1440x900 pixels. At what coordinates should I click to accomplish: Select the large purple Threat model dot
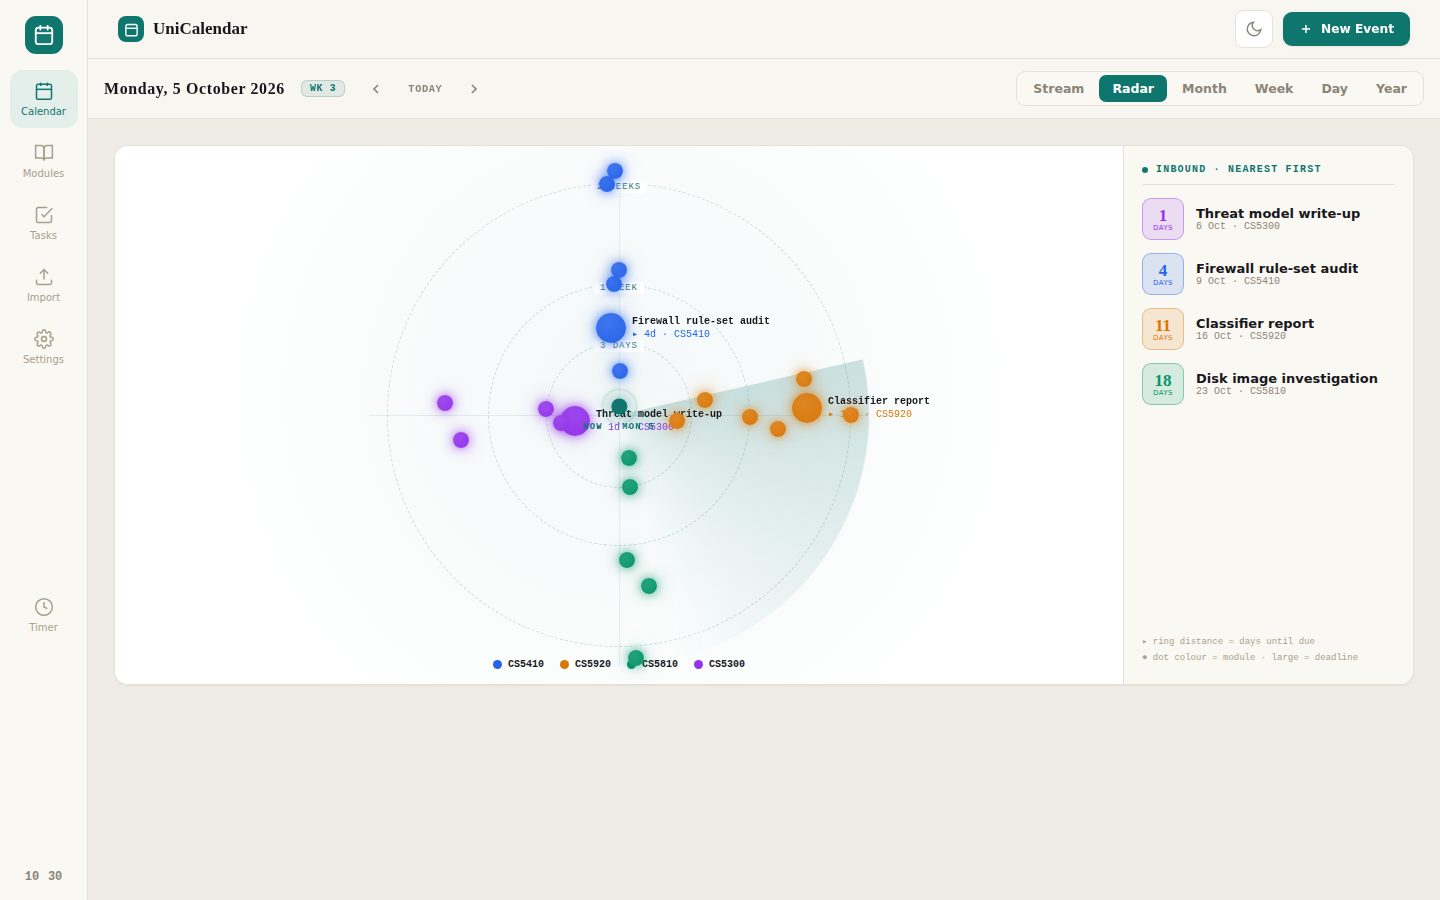(x=575, y=421)
